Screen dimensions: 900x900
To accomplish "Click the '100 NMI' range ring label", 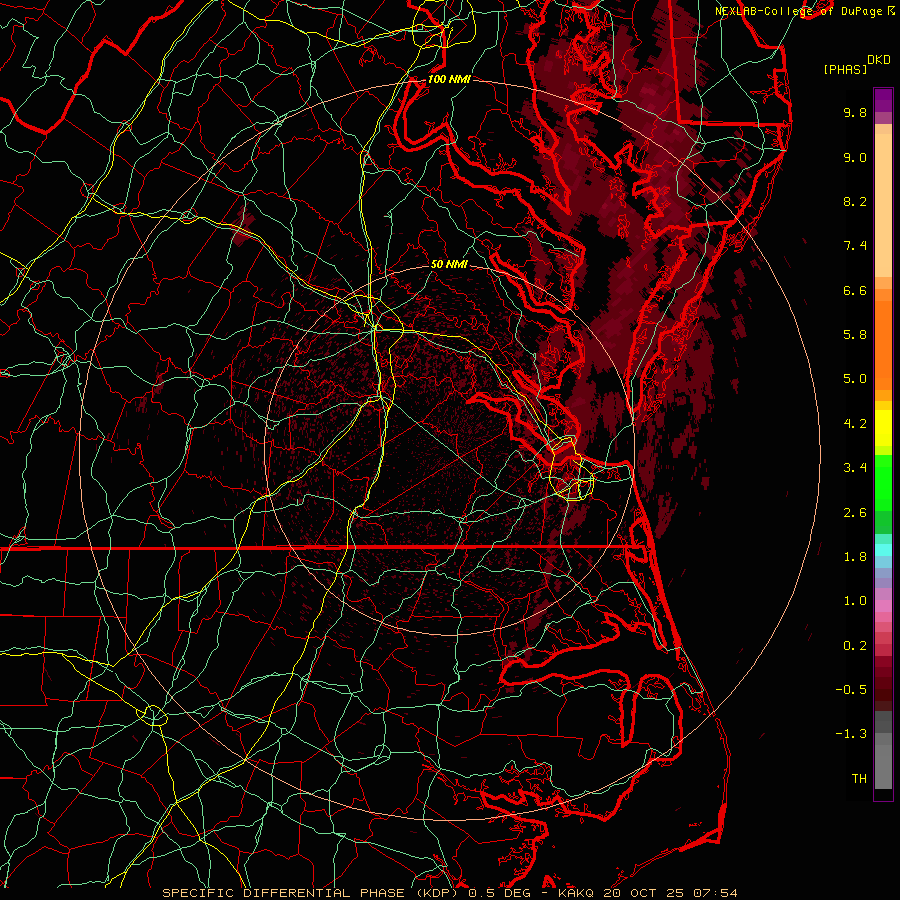I will click(x=449, y=79).
